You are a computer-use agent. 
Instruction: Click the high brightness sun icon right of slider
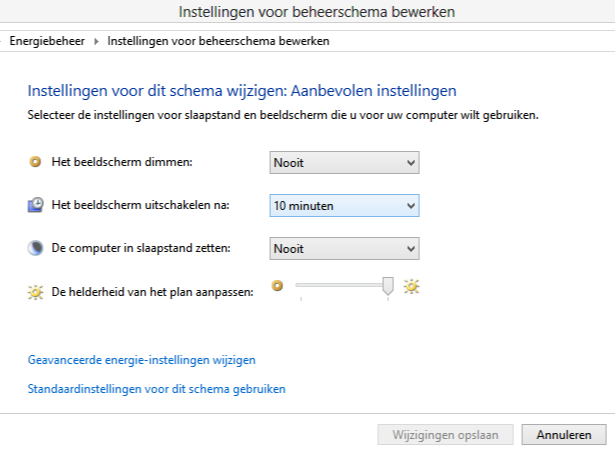pyautogui.click(x=411, y=286)
